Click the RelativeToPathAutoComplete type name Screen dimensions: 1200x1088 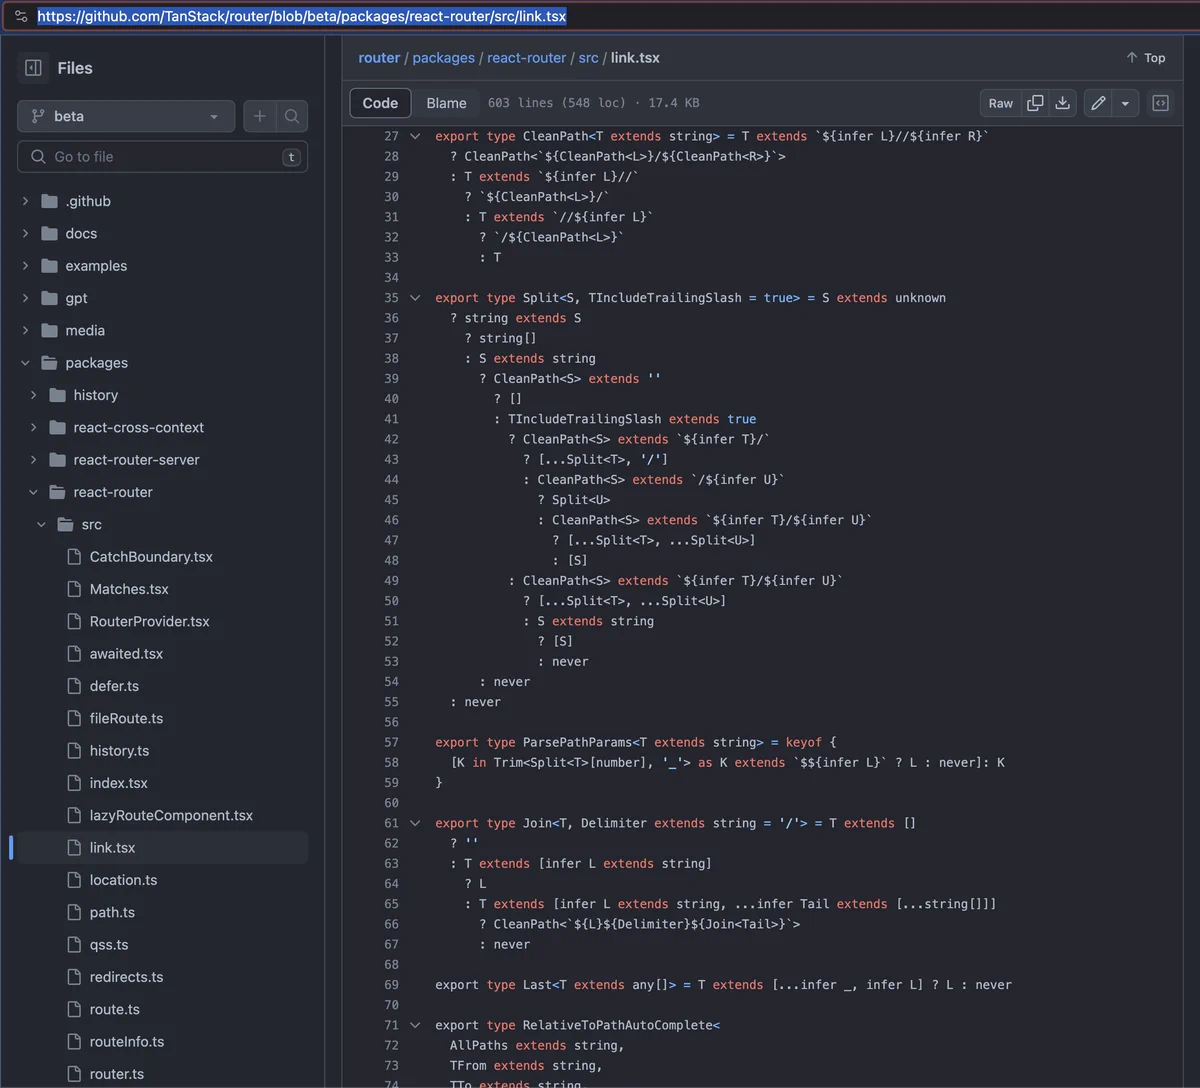click(617, 1025)
